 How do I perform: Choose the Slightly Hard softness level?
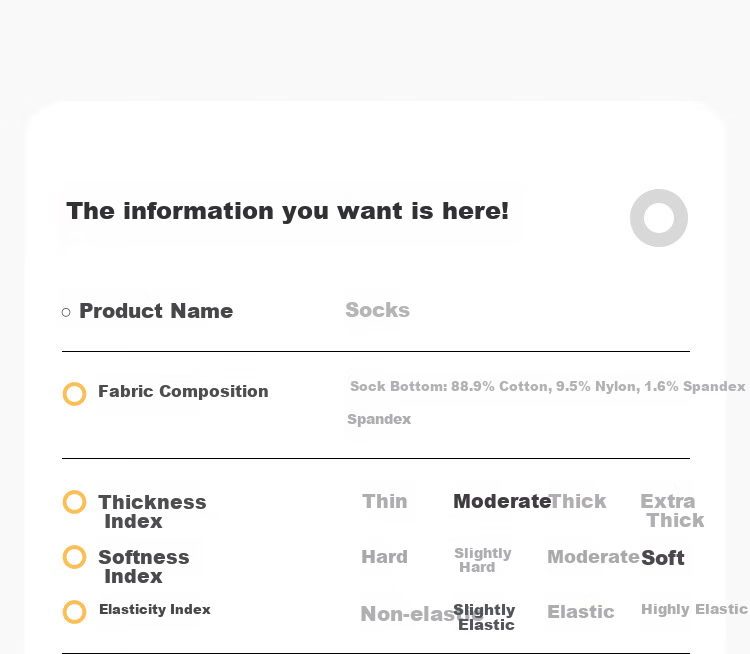483,560
